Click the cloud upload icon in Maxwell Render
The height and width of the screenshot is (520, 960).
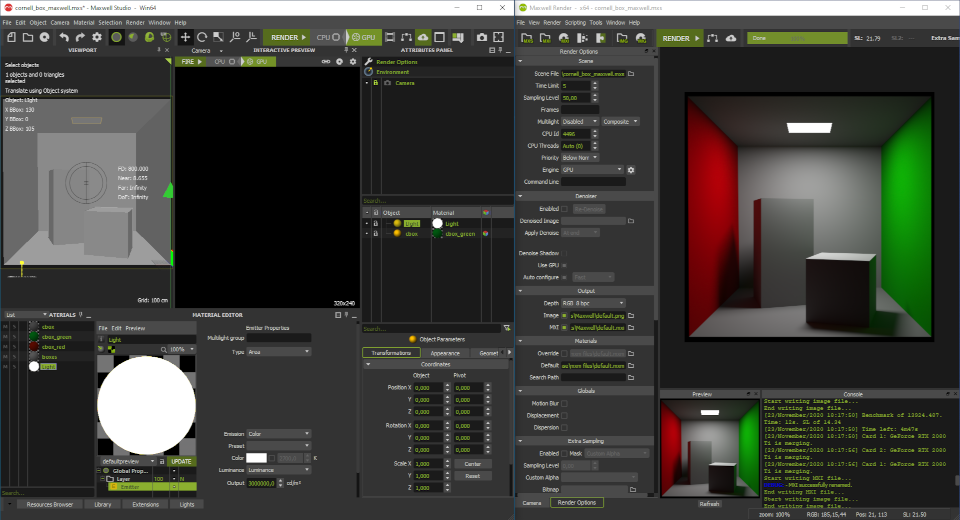[731, 38]
